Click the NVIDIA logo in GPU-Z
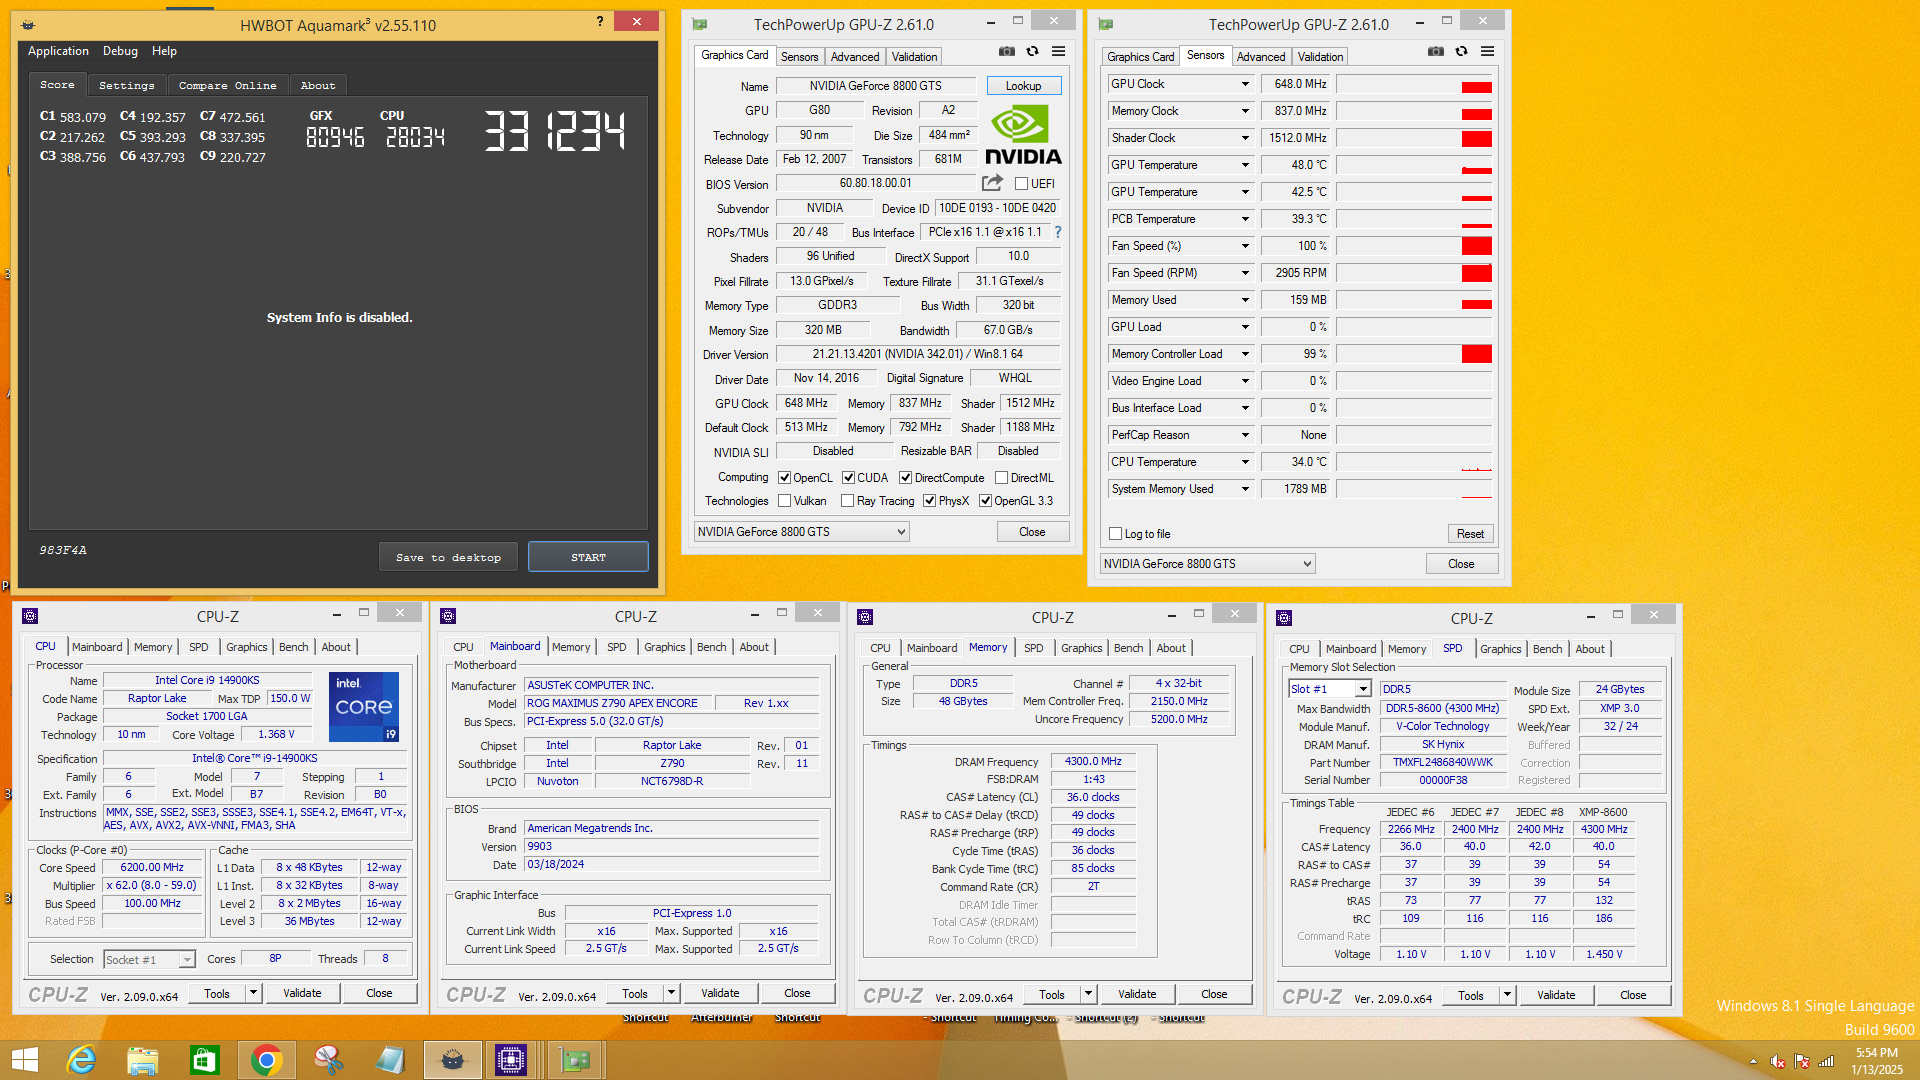Viewport: 1920px width, 1080px height. coord(1023,136)
